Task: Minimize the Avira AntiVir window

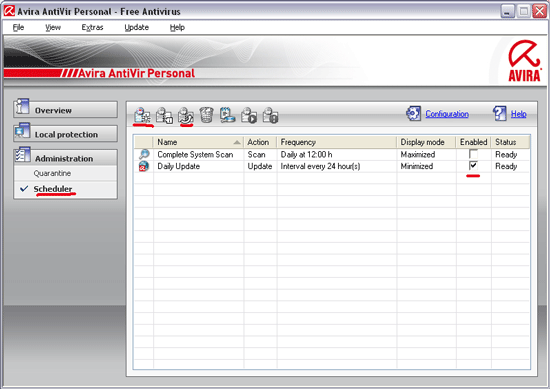Action: (507, 11)
